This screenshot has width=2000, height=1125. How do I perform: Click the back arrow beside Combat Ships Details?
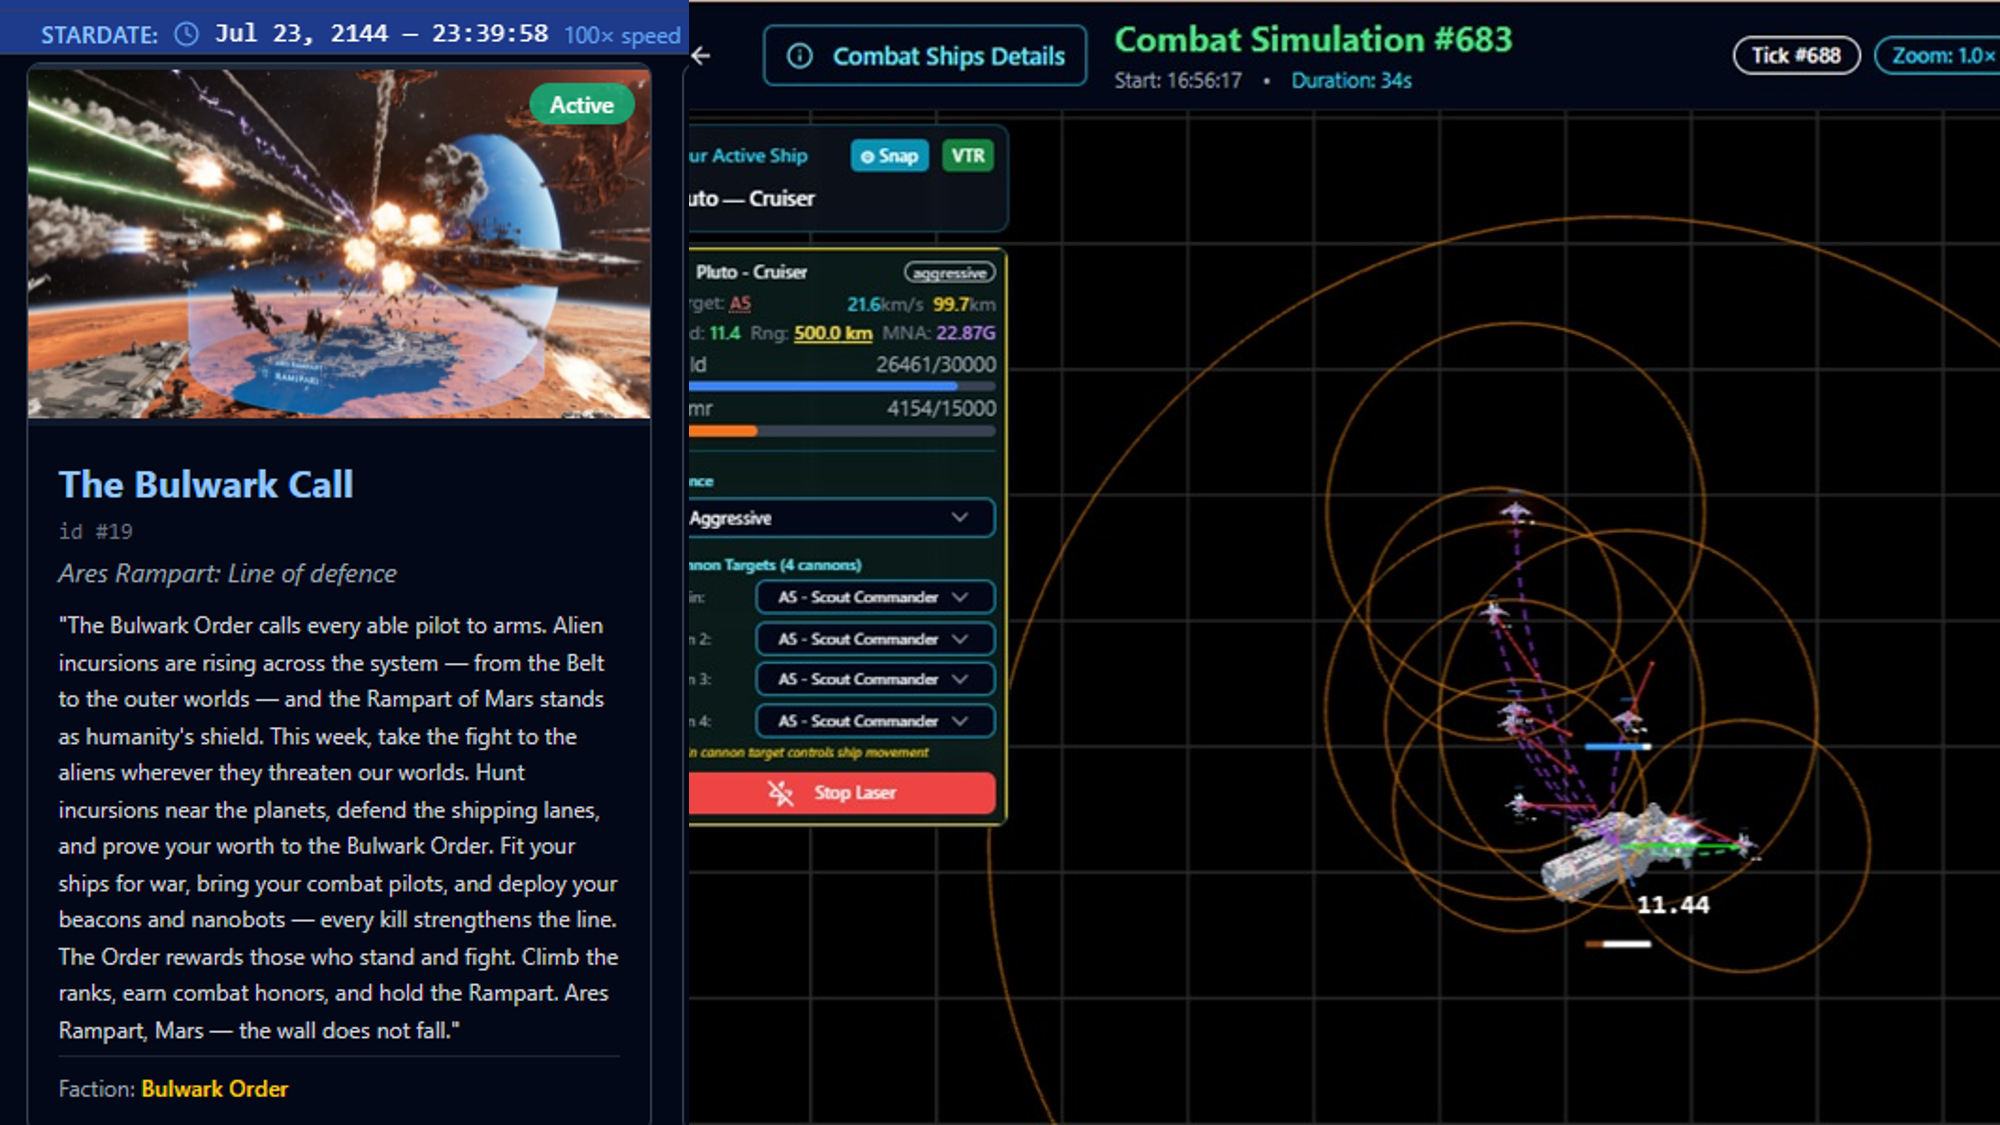(701, 56)
